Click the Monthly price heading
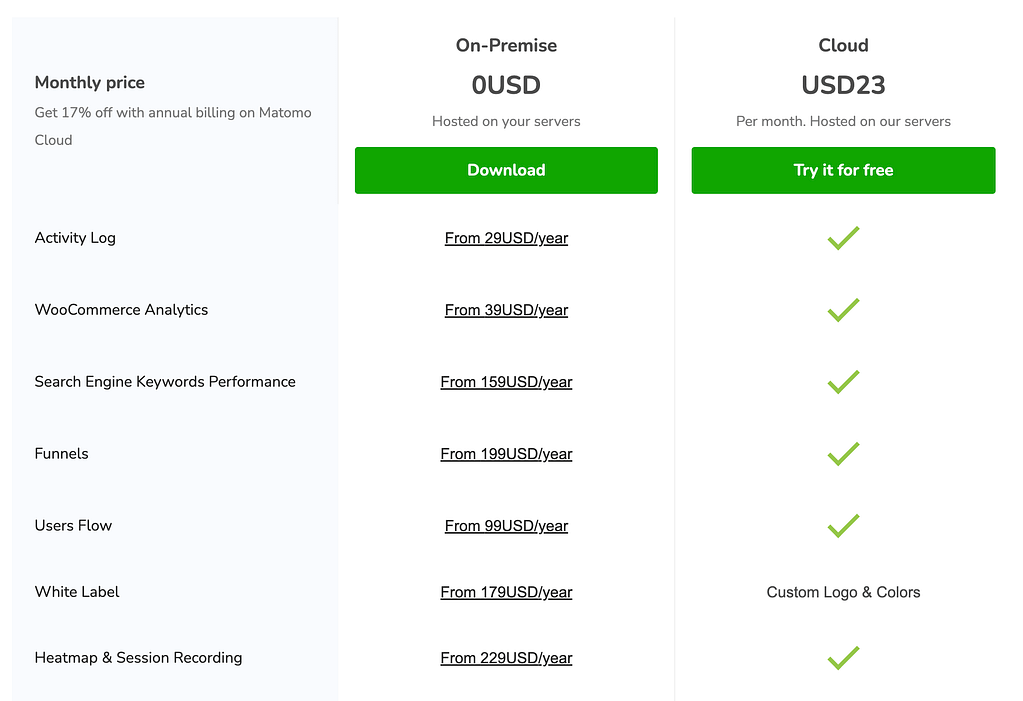The image size is (1023, 701). 89,82
